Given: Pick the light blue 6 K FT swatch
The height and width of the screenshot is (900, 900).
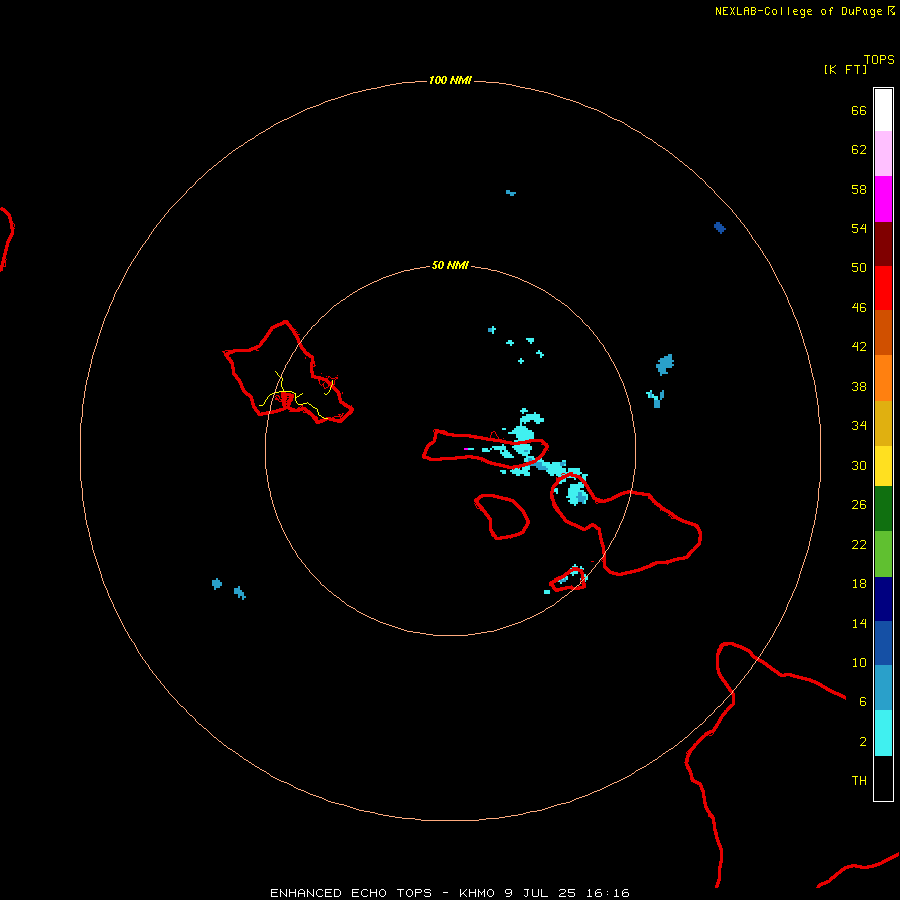Looking at the screenshot, I should pos(883,688).
